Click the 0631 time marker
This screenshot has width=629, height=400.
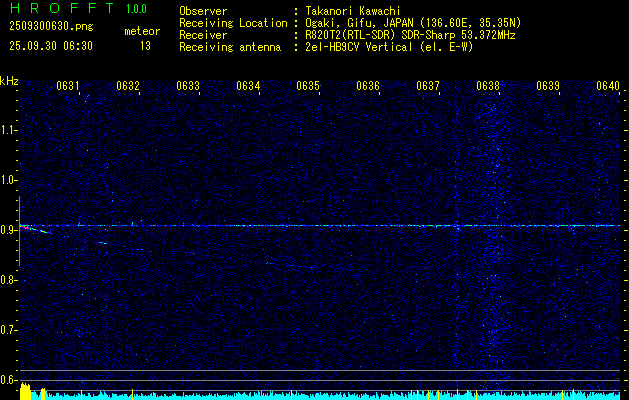[67, 86]
